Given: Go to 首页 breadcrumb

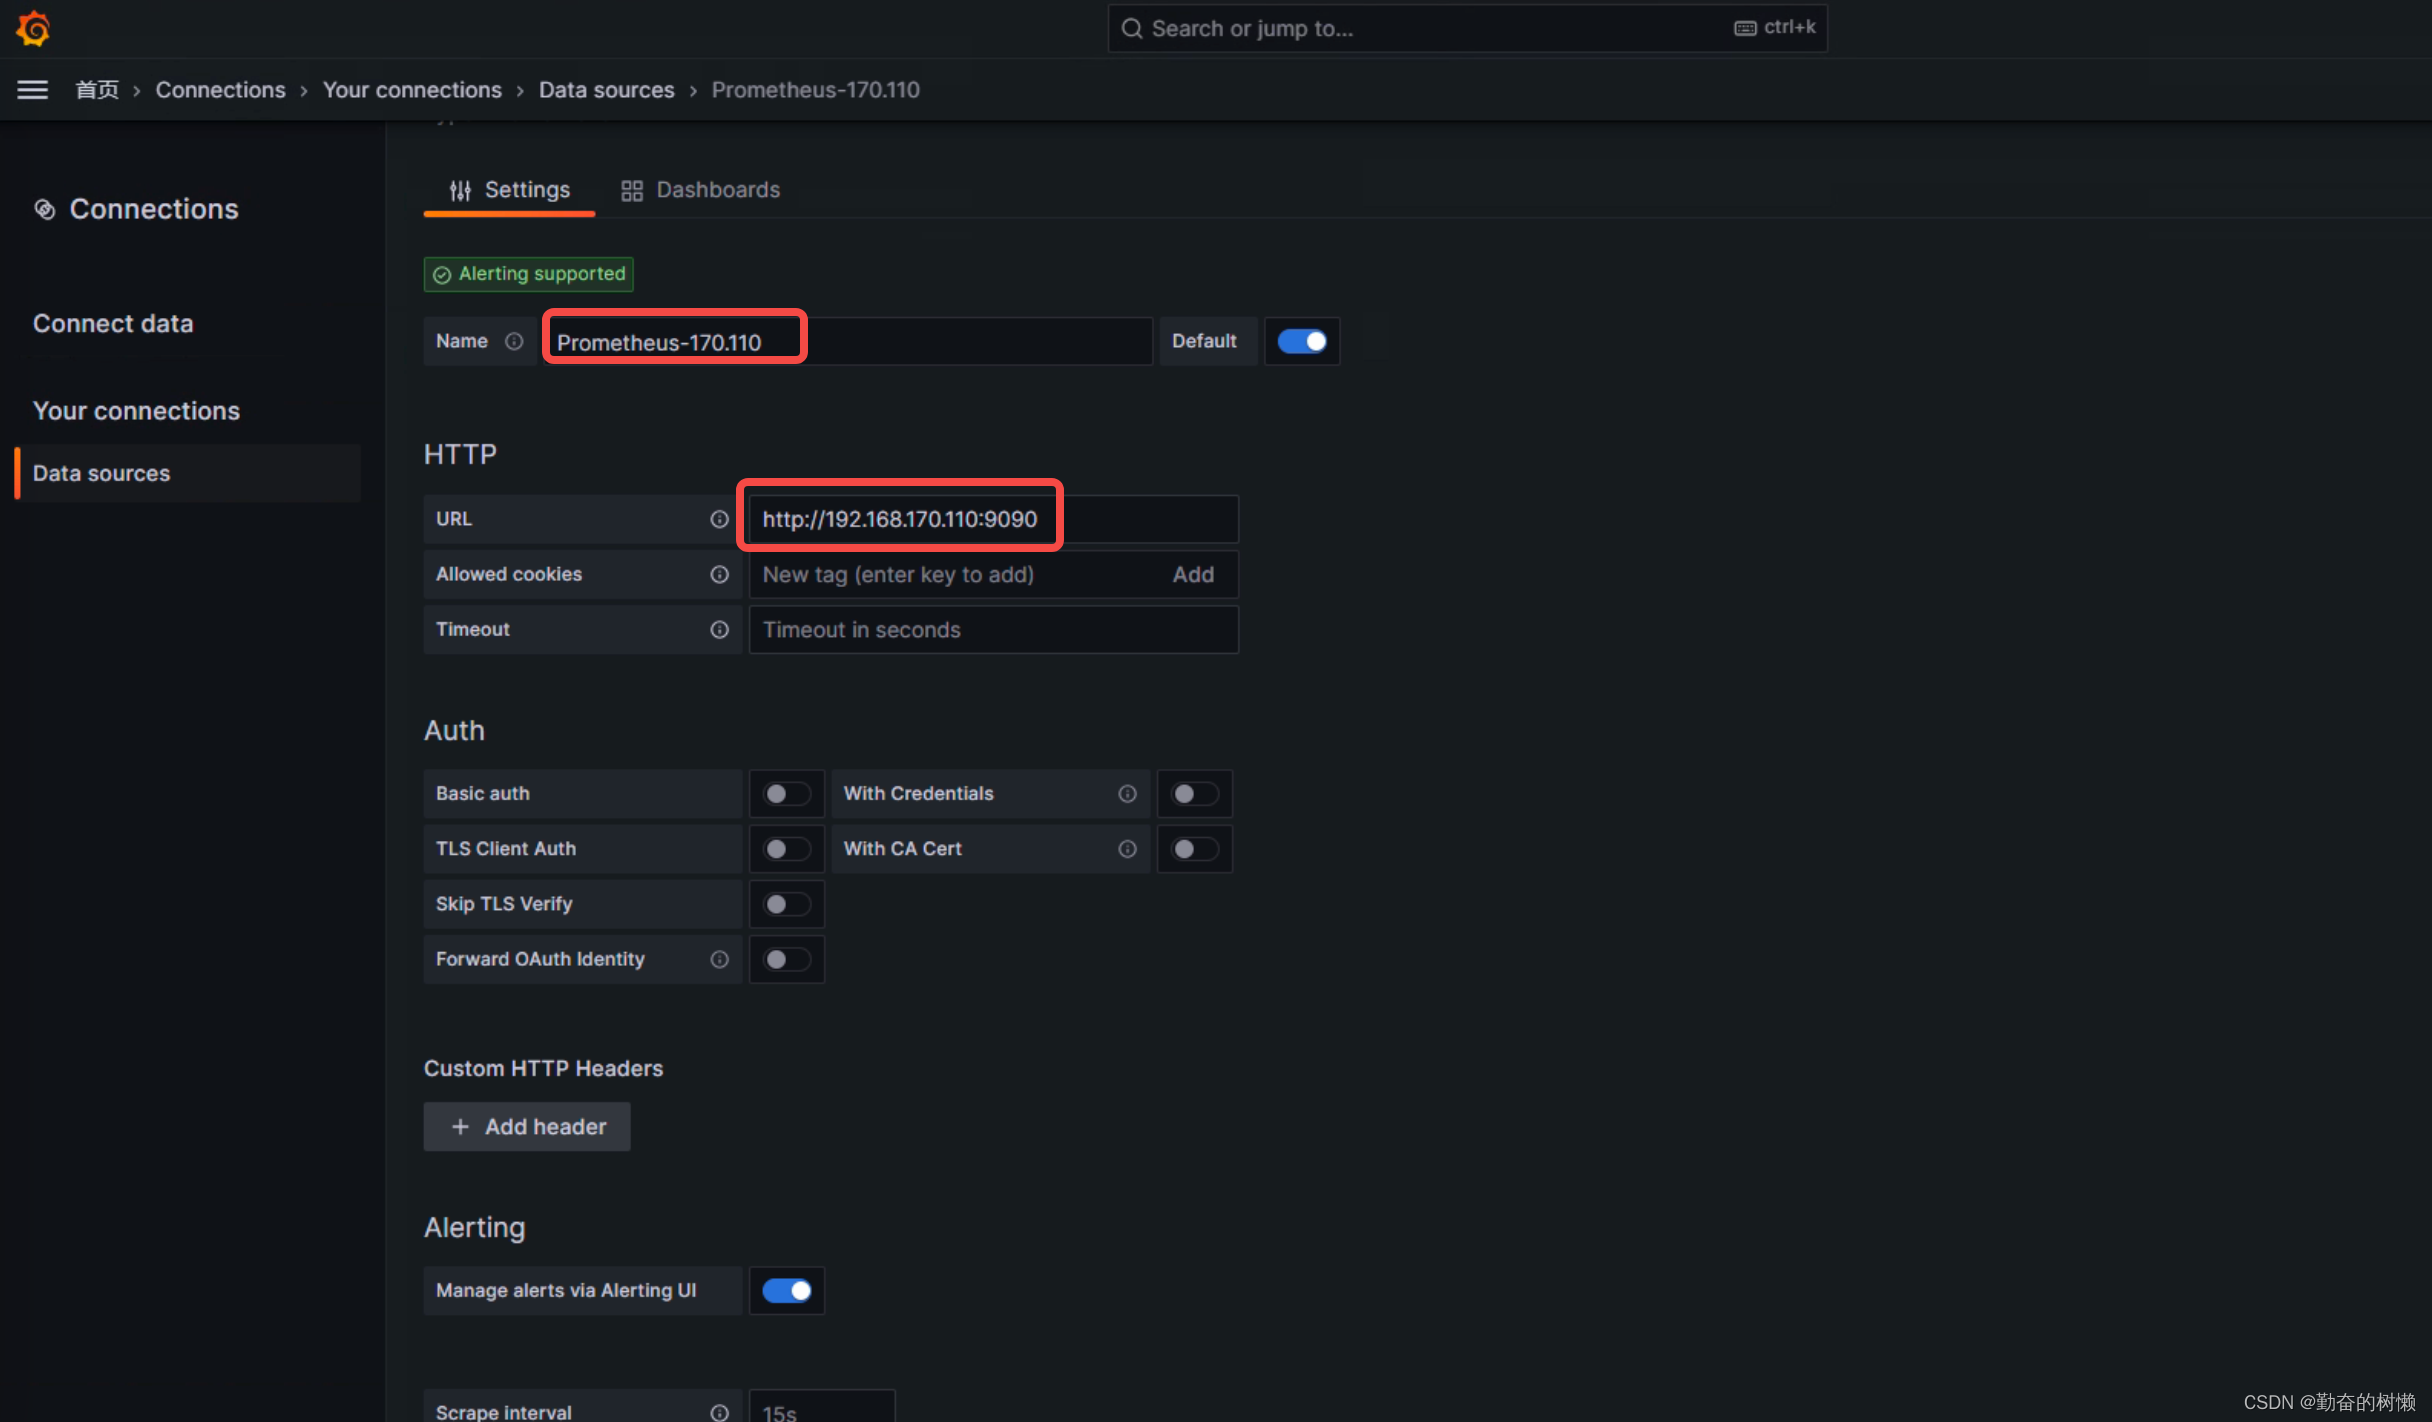Looking at the screenshot, I should coord(97,90).
